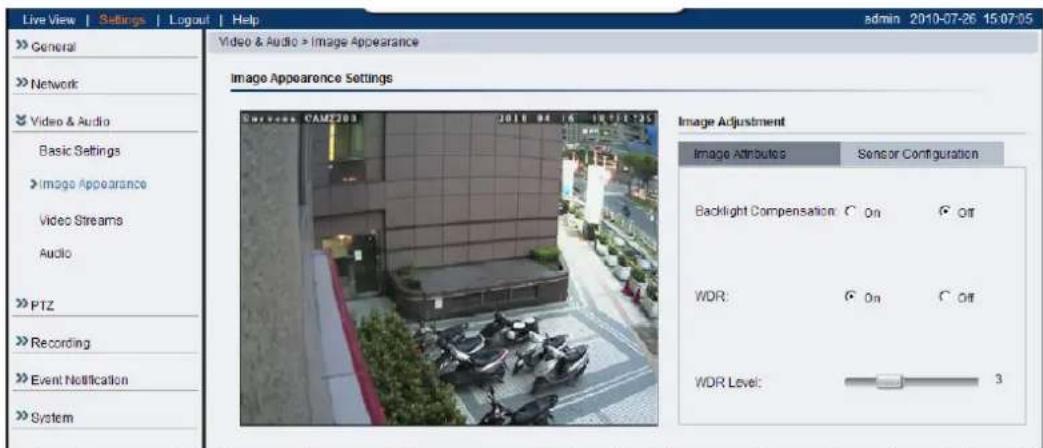Turn Backlight Compensation On
This screenshot has height=448, width=1043.
click(849, 211)
